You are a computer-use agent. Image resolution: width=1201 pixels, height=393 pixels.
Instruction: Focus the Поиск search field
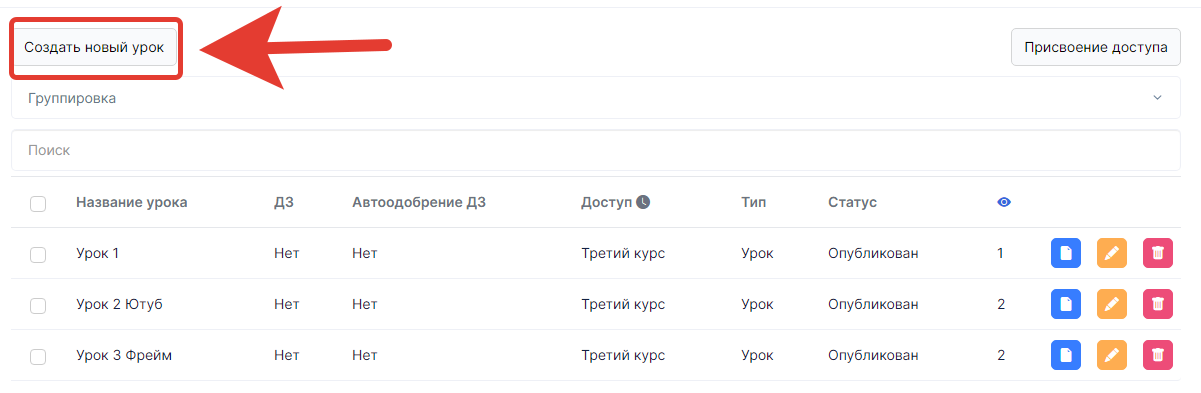596,150
